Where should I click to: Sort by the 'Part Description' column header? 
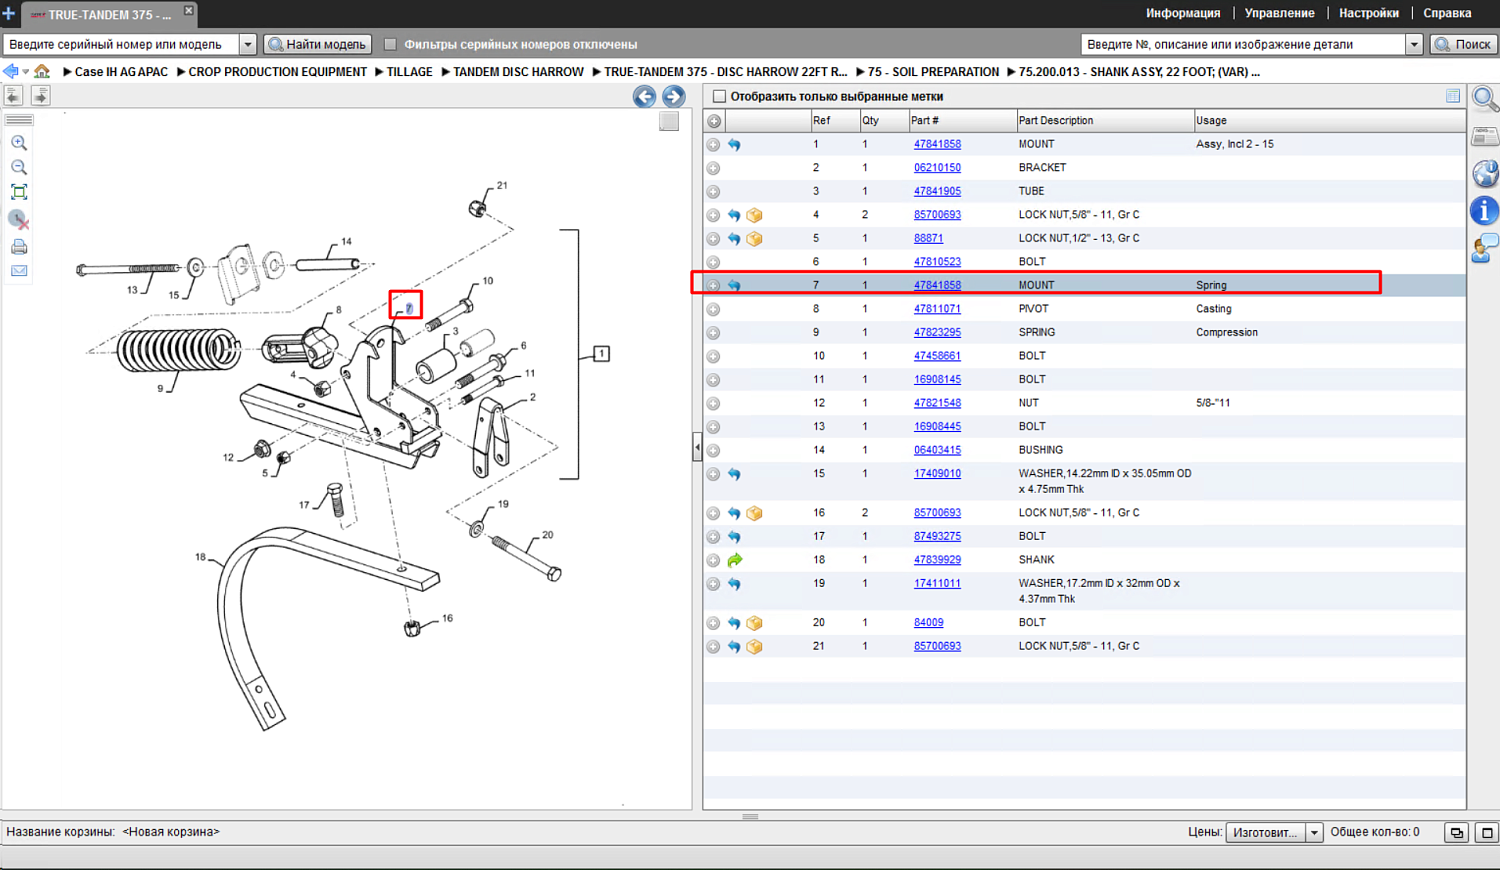click(x=1104, y=121)
